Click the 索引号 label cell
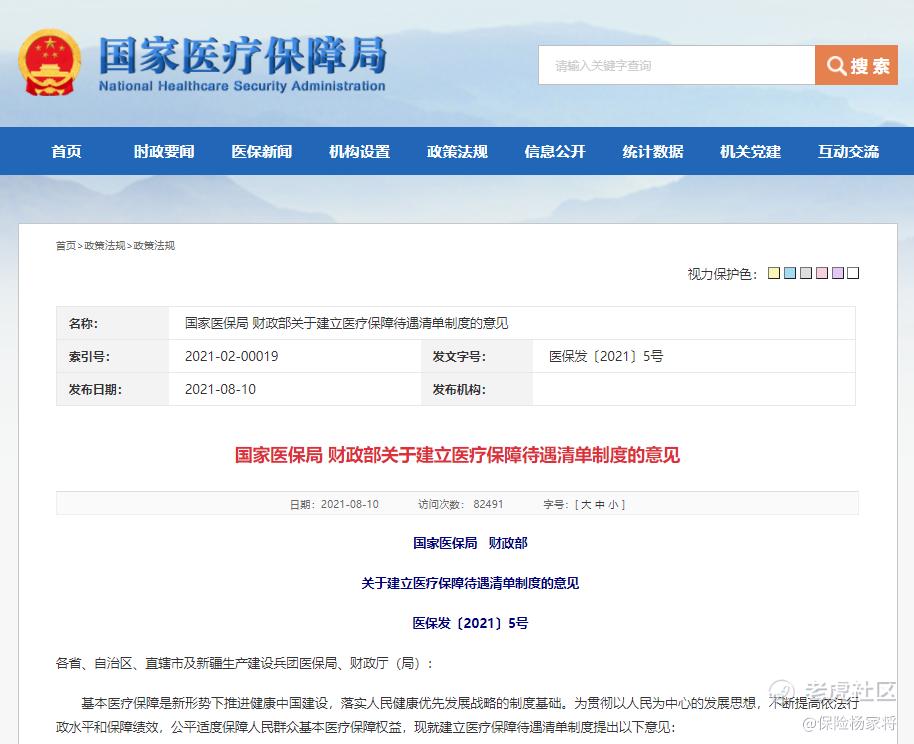Viewport: 914px width, 744px height. click(113, 356)
